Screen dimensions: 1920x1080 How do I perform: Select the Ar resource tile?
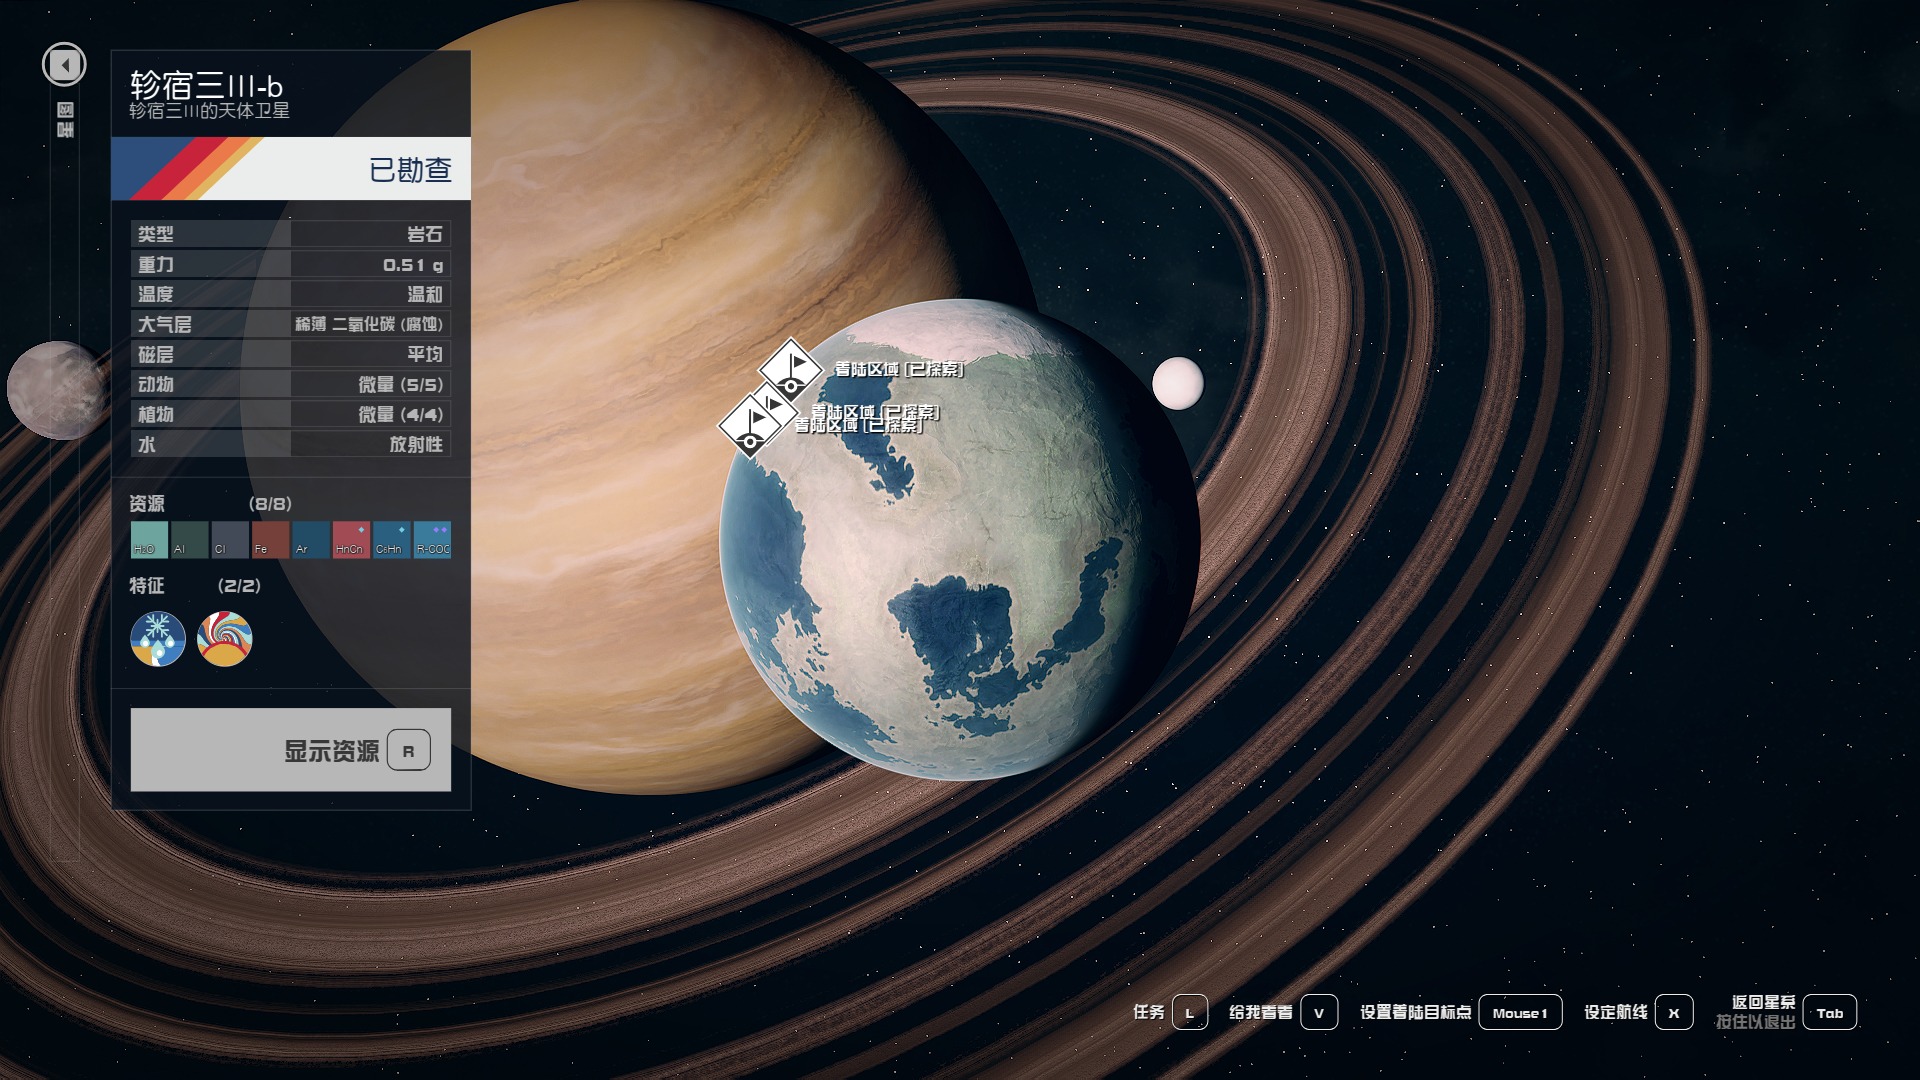(x=311, y=540)
